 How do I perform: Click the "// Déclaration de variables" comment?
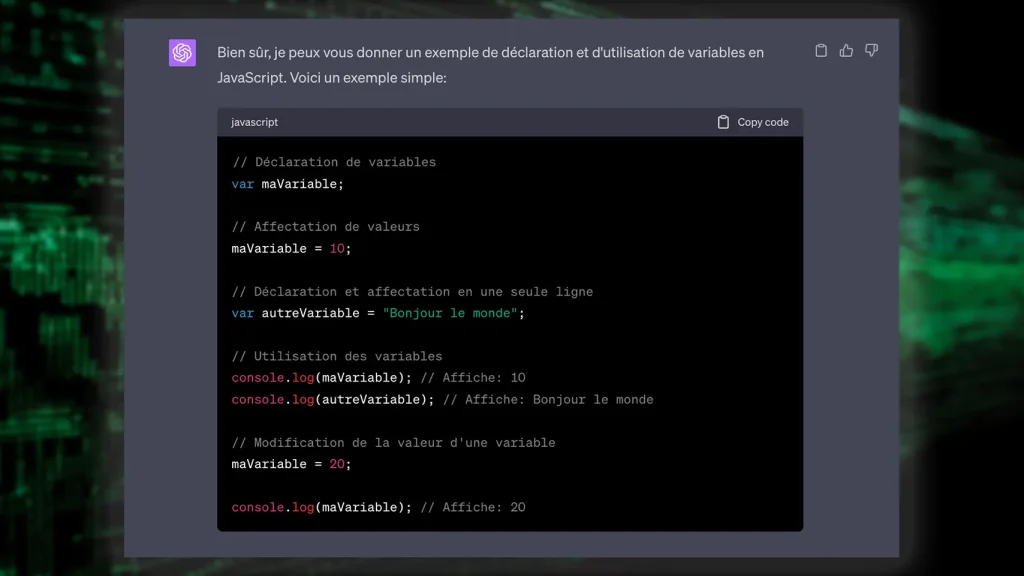333,162
